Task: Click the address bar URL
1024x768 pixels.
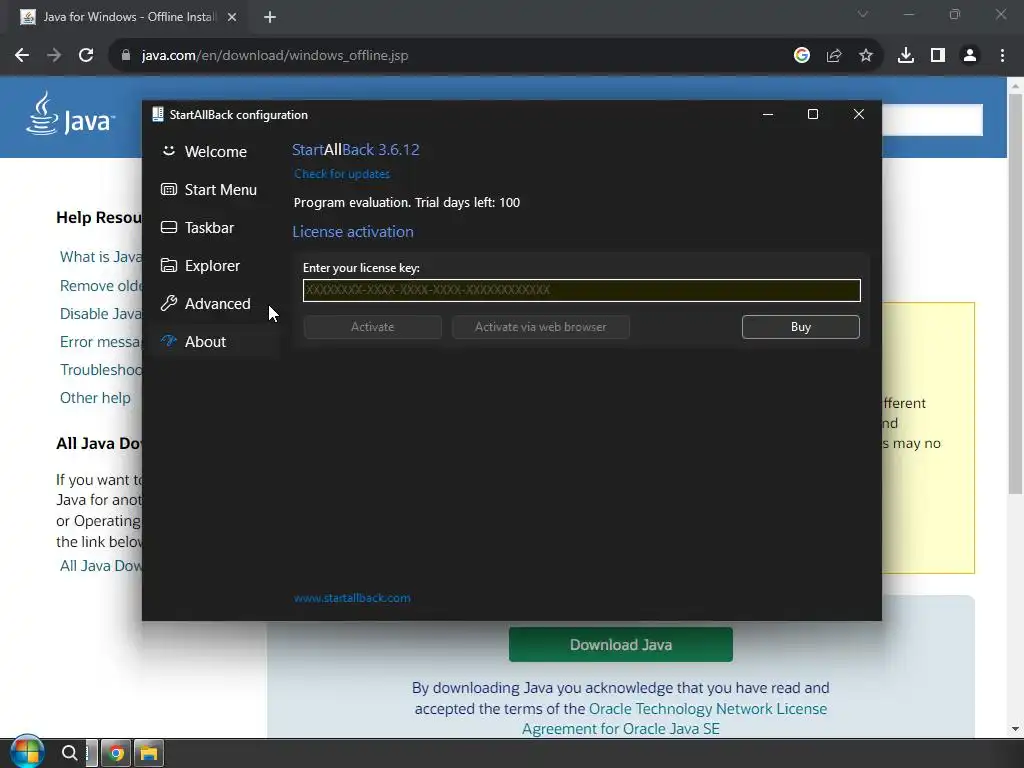Action: tap(275, 56)
